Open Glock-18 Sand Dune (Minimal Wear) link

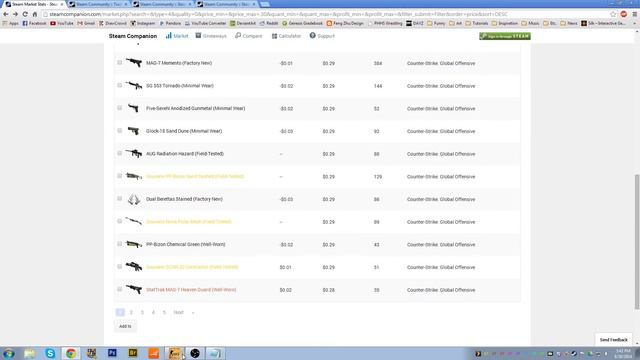click(x=184, y=131)
